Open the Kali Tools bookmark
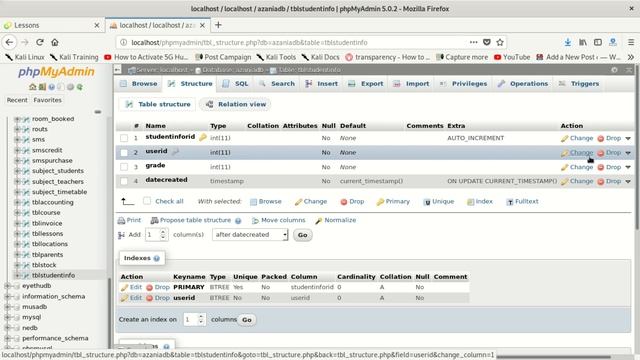The image size is (640, 360). [x=276, y=57]
